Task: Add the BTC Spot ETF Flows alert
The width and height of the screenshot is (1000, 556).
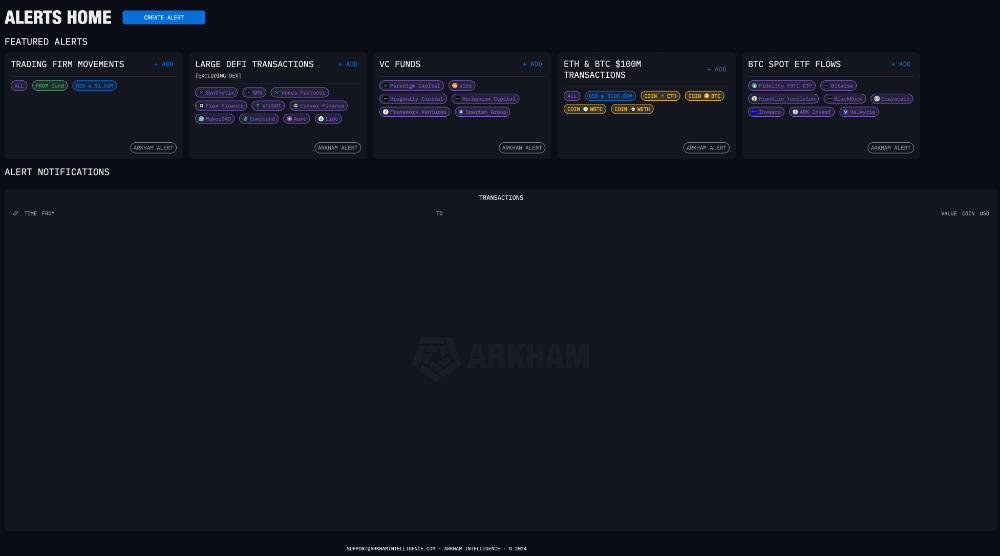Action: pos(900,64)
